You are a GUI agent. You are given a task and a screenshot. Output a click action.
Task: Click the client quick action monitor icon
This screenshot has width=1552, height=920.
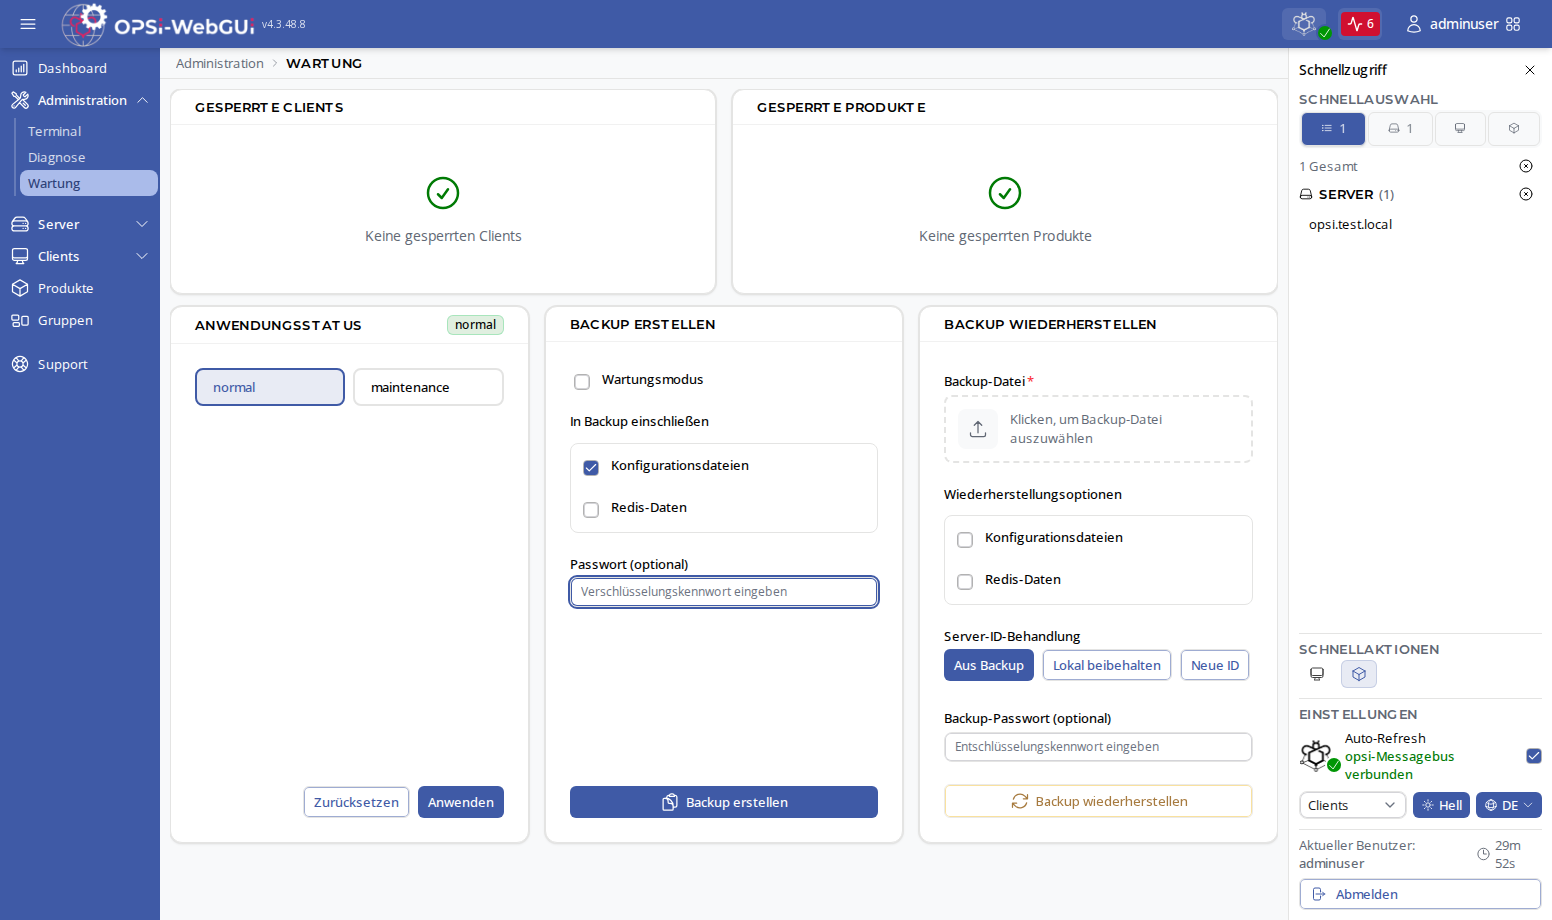[x=1317, y=674]
